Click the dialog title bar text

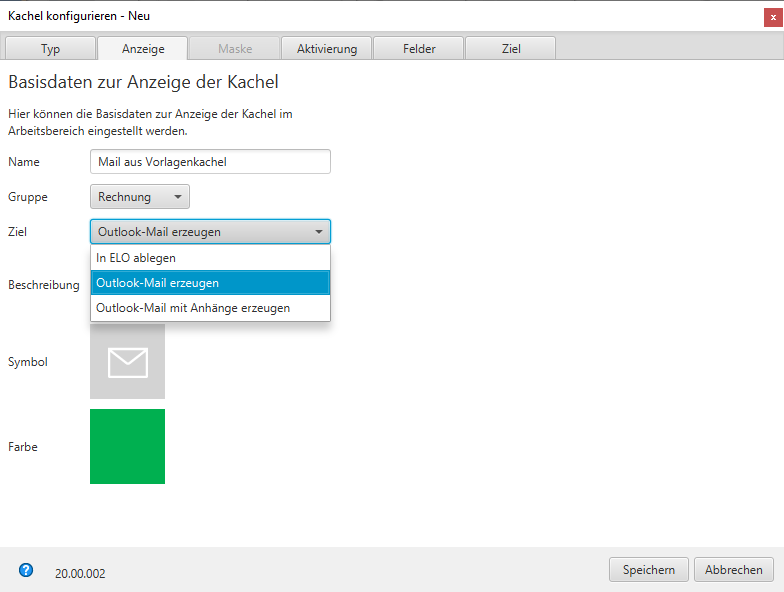pyautogui.click(x=79, y=16)
